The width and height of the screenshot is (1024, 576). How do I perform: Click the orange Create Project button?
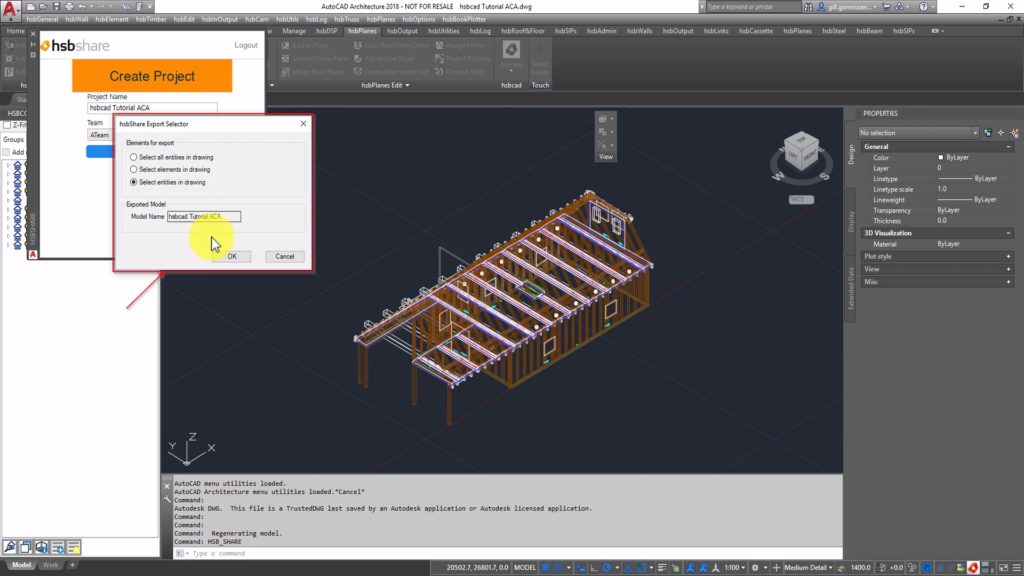[x=152, y=76]
